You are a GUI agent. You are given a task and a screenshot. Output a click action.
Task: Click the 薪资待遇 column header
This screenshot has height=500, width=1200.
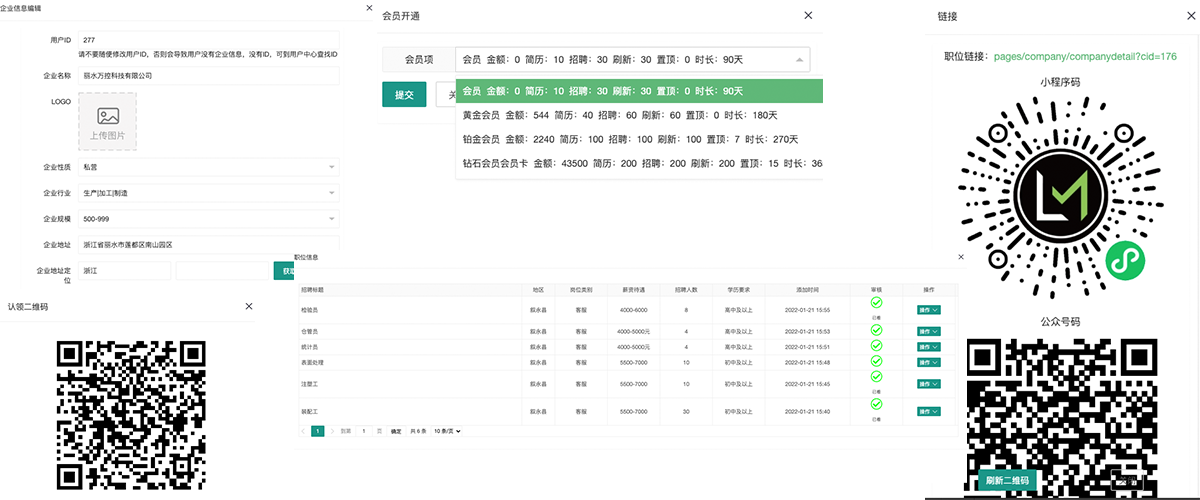pos(634,290)
